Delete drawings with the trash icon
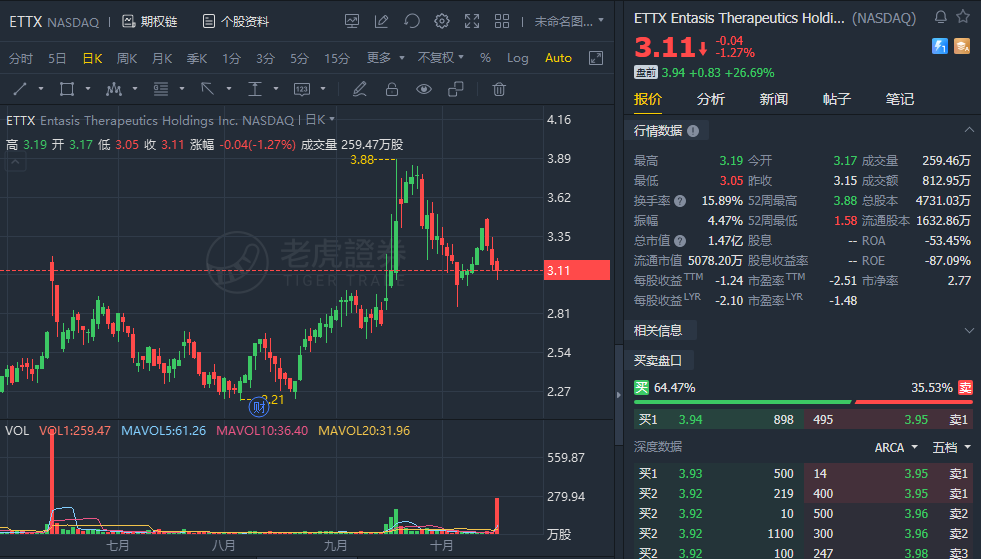 [499, 90]
